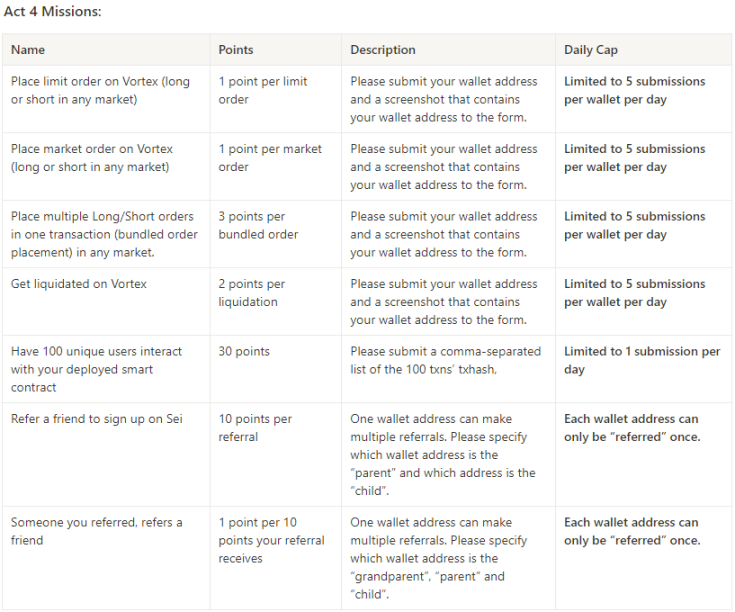Click the Act 4 Missions heading

click(x=52, y=11)
